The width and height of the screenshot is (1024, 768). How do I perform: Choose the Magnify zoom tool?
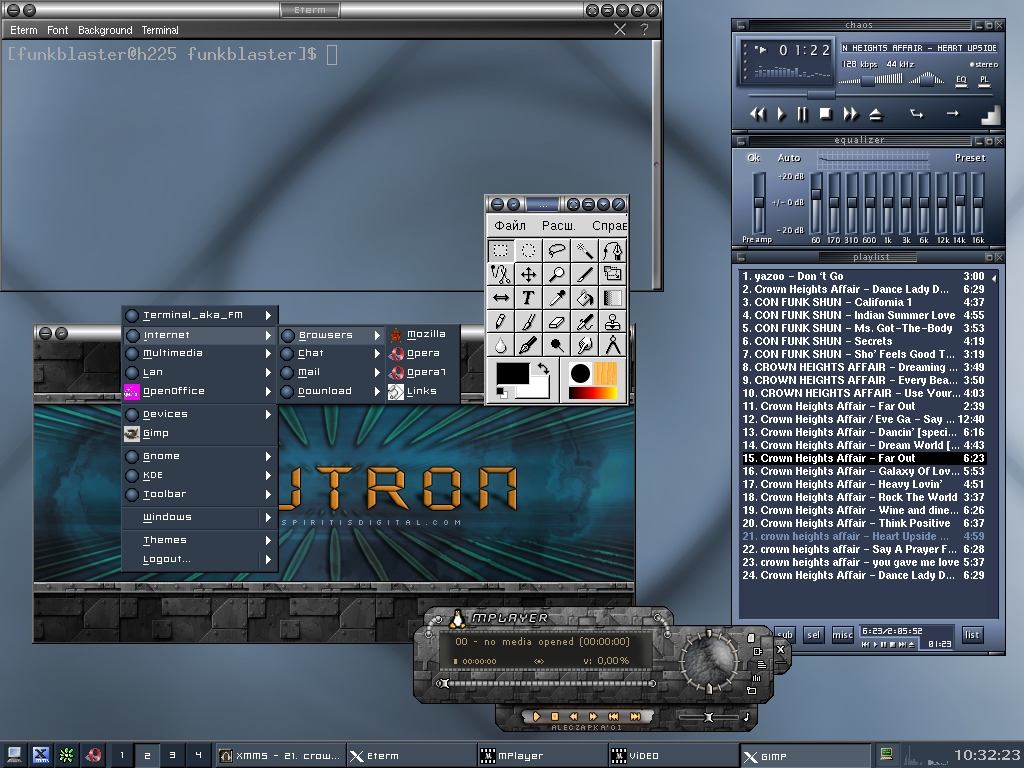click(556, 274)
